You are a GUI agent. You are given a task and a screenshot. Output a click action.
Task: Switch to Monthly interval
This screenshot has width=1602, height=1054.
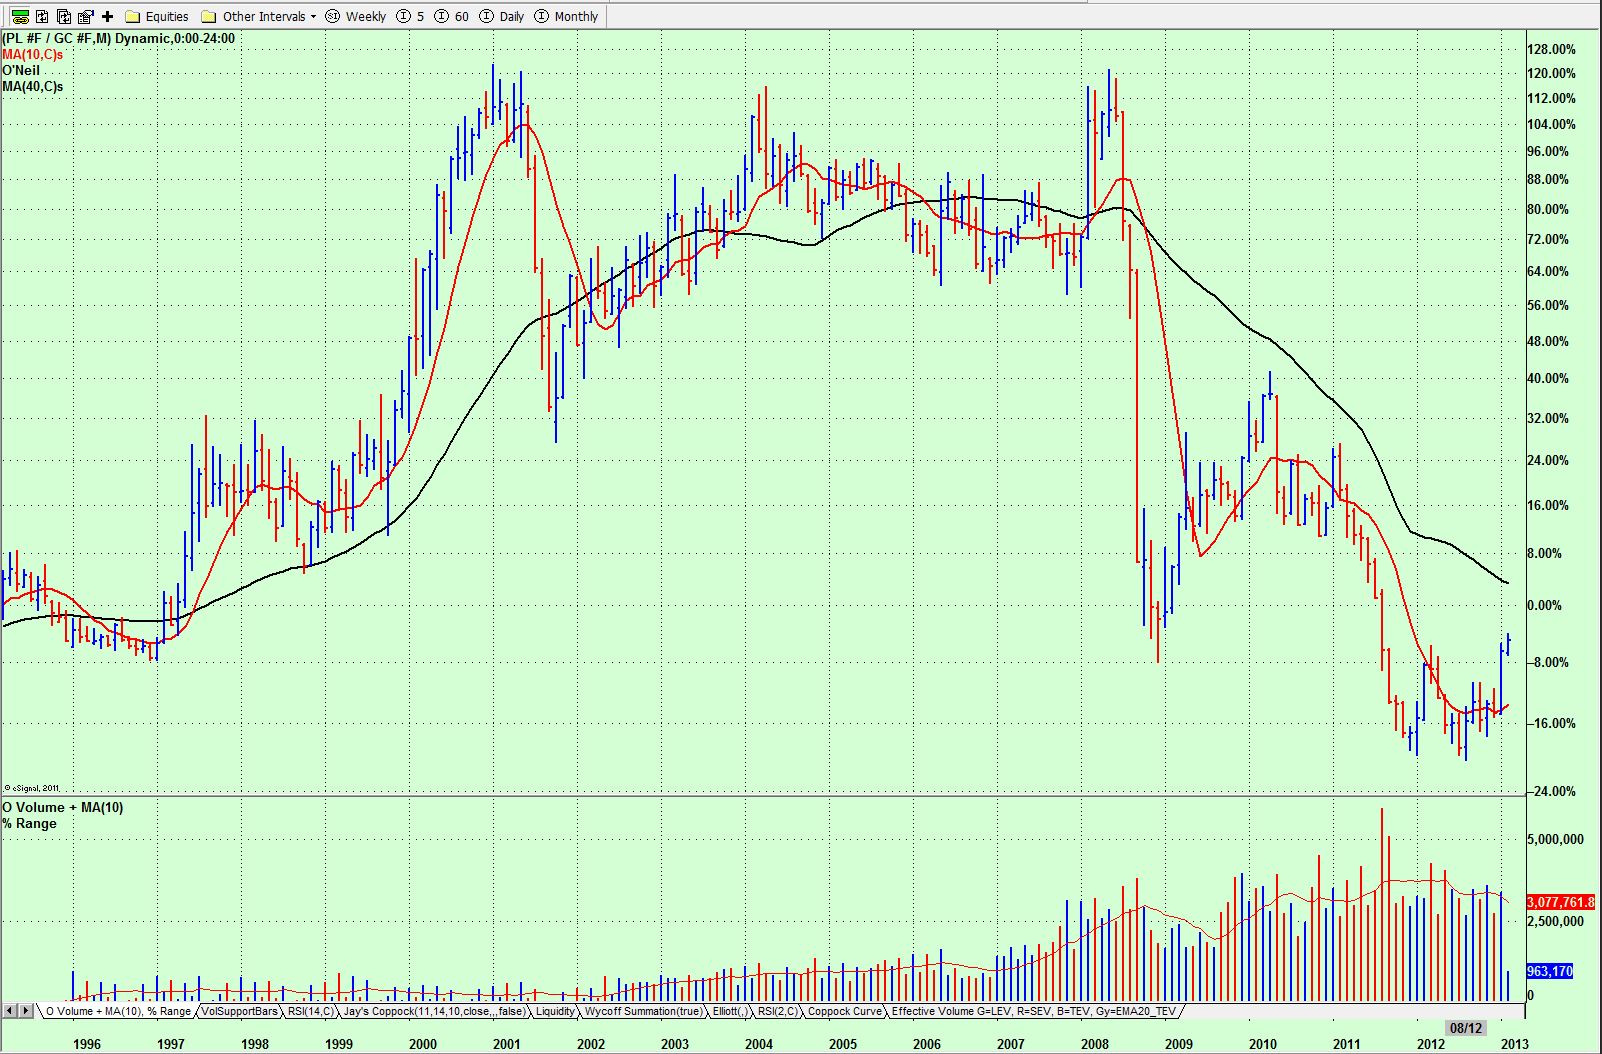[x=566, y=16]
